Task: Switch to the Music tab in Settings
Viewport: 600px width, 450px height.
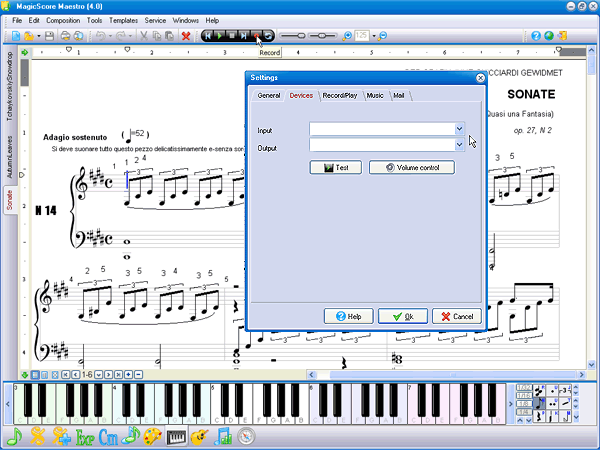Action: [x=375, y=95]
